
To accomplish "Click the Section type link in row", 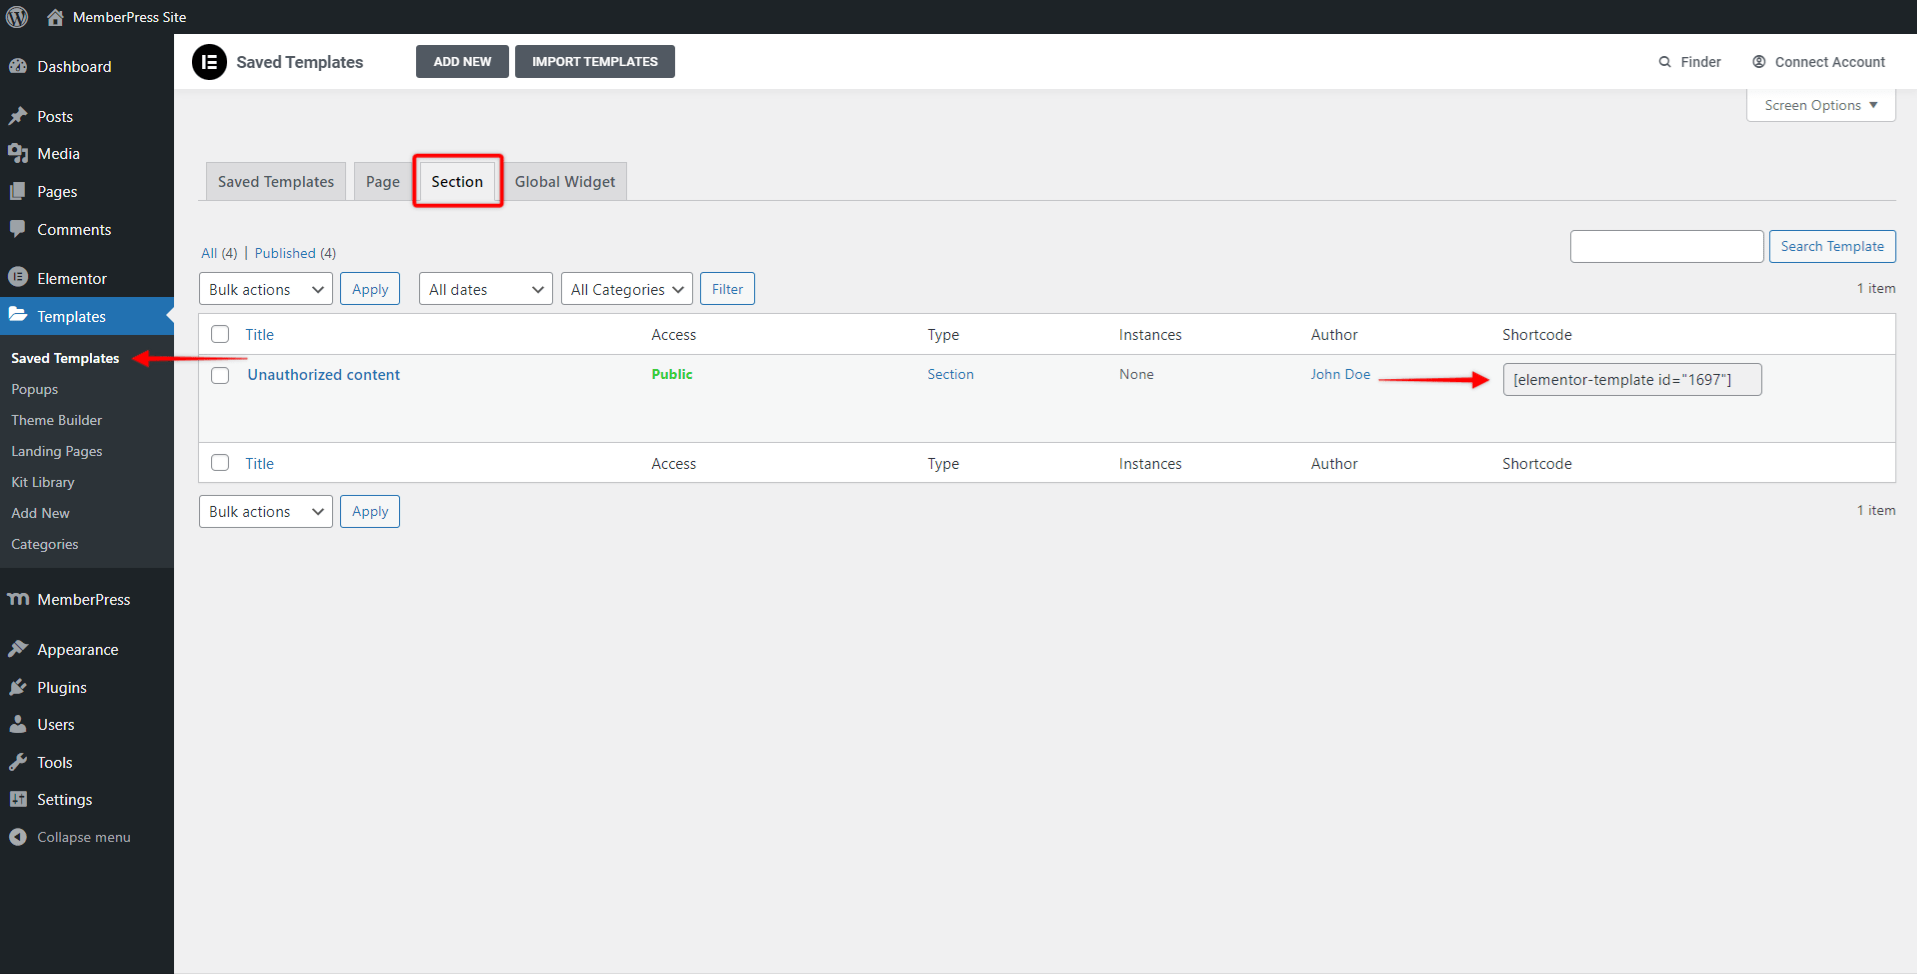I will (950, 374).
